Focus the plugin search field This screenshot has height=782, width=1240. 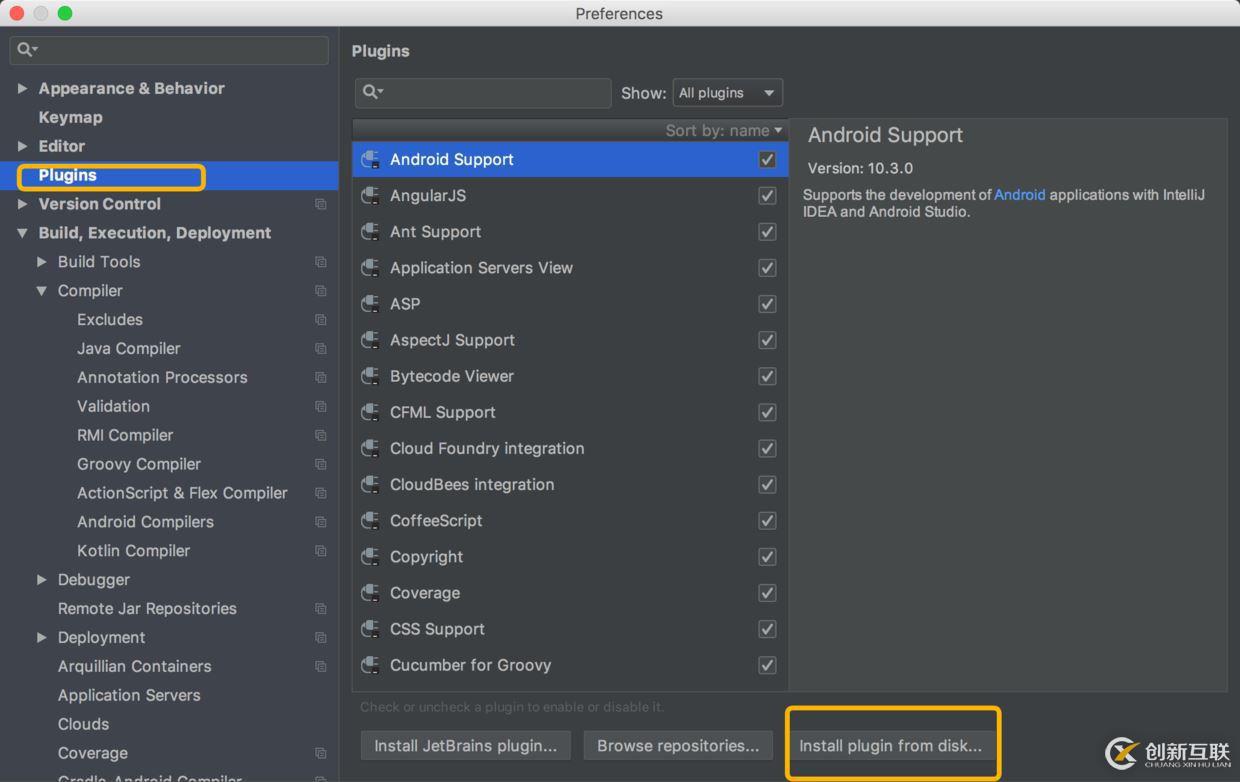coord(483,93)
